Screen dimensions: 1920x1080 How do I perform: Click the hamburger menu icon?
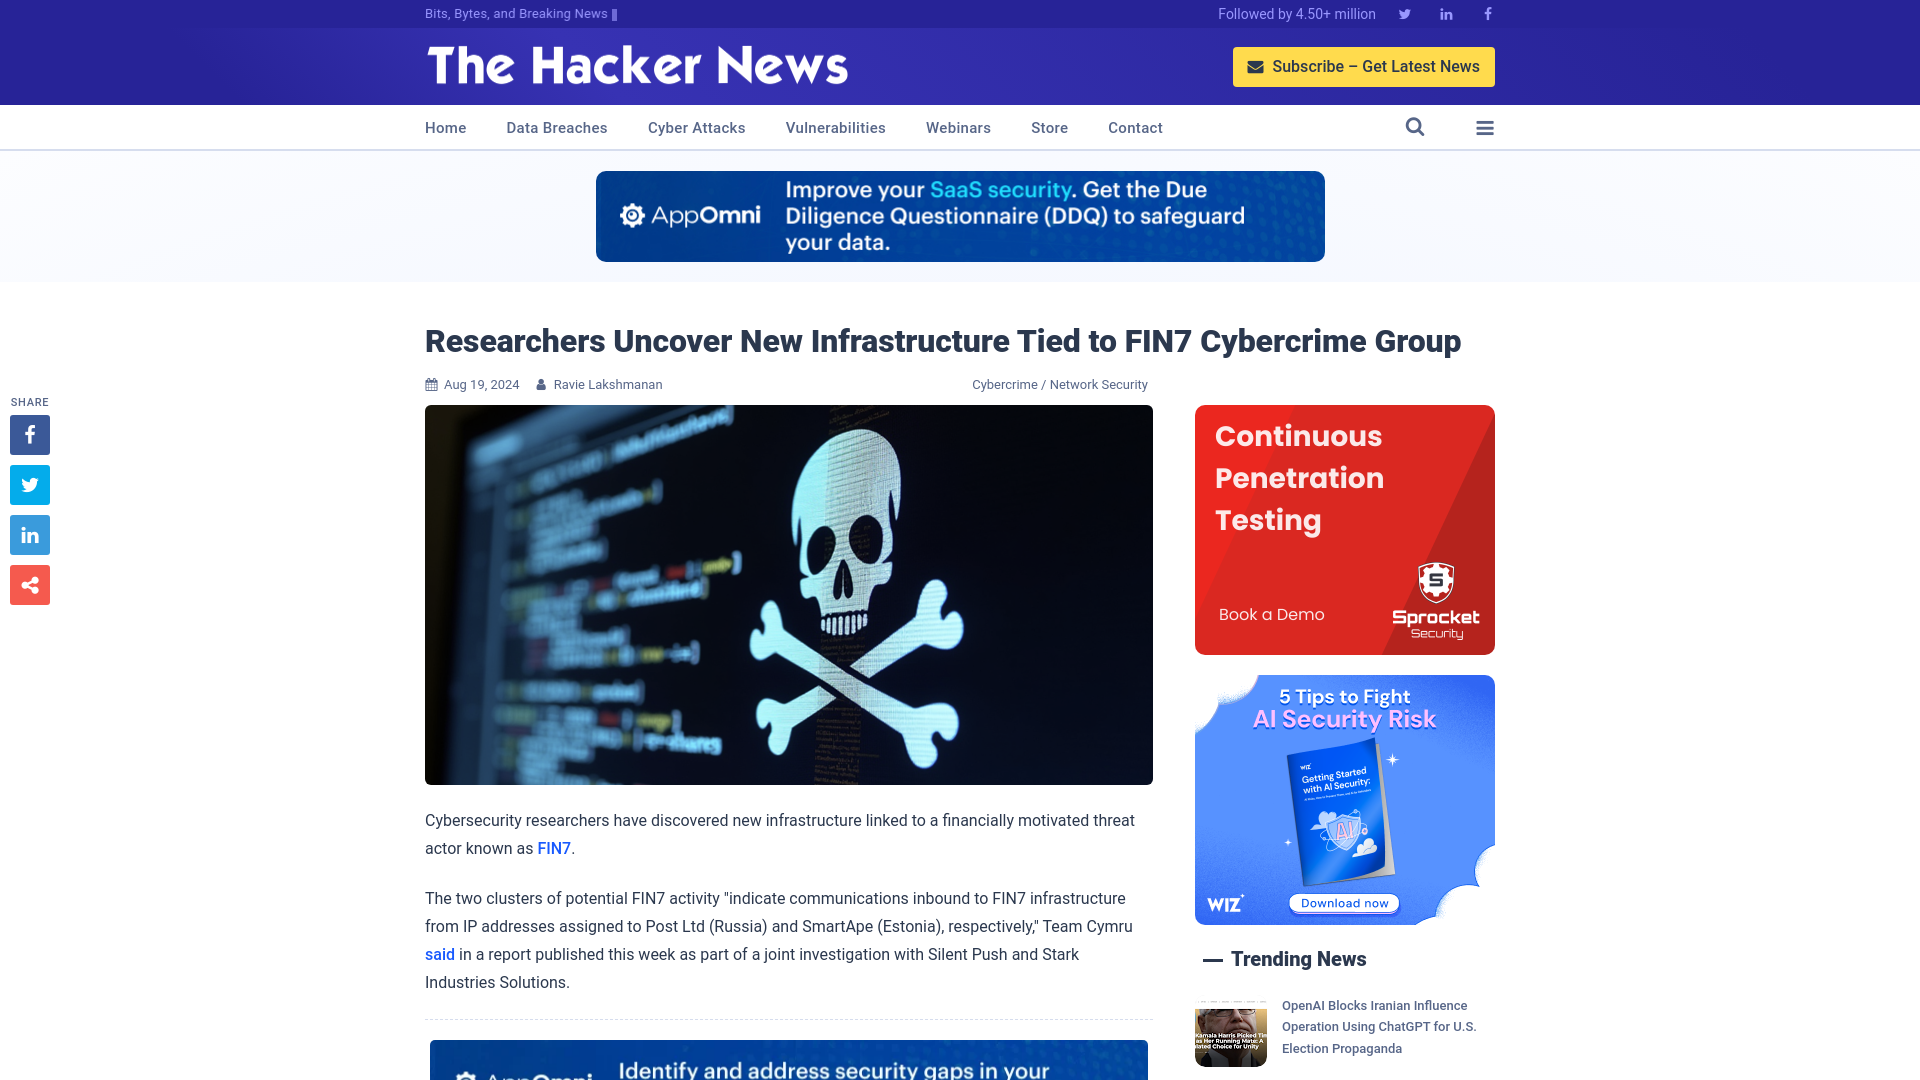(x=1485, y=128)
